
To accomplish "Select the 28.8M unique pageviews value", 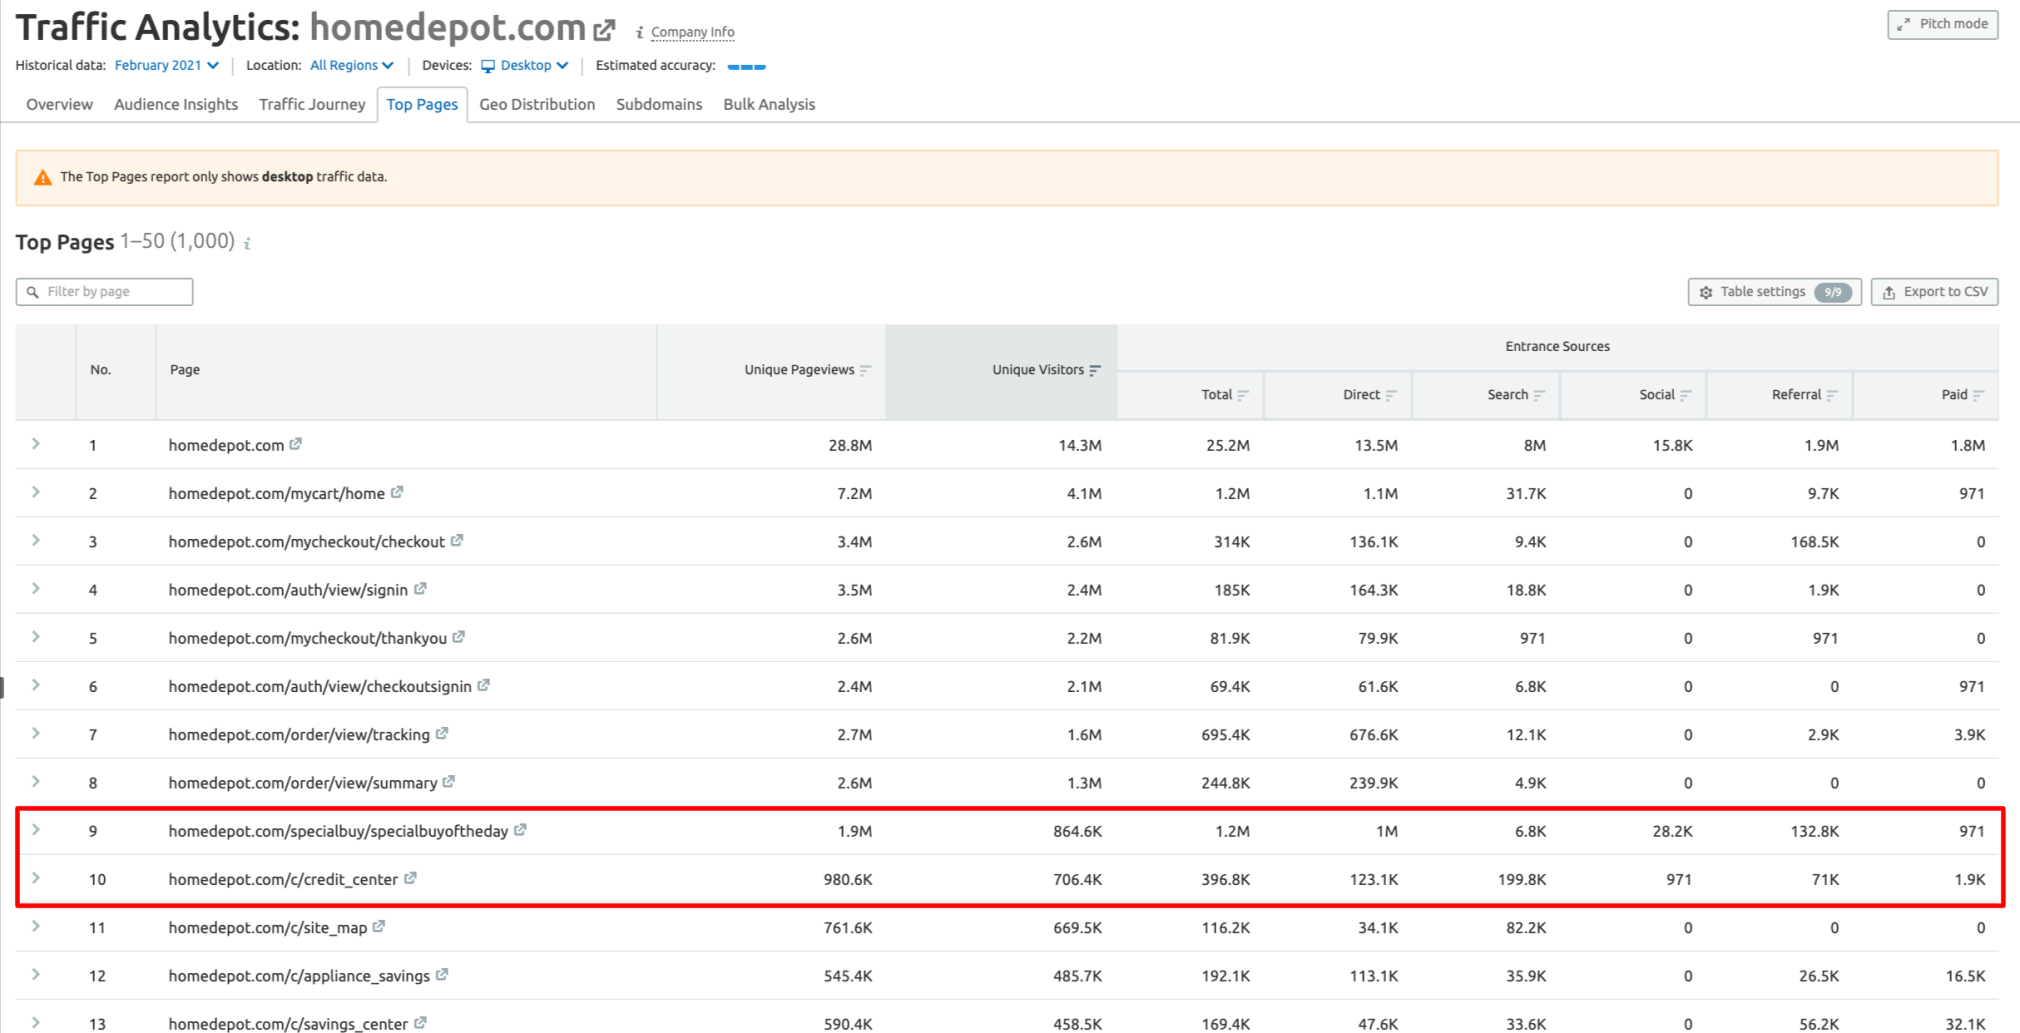I will tap(850, 445).
